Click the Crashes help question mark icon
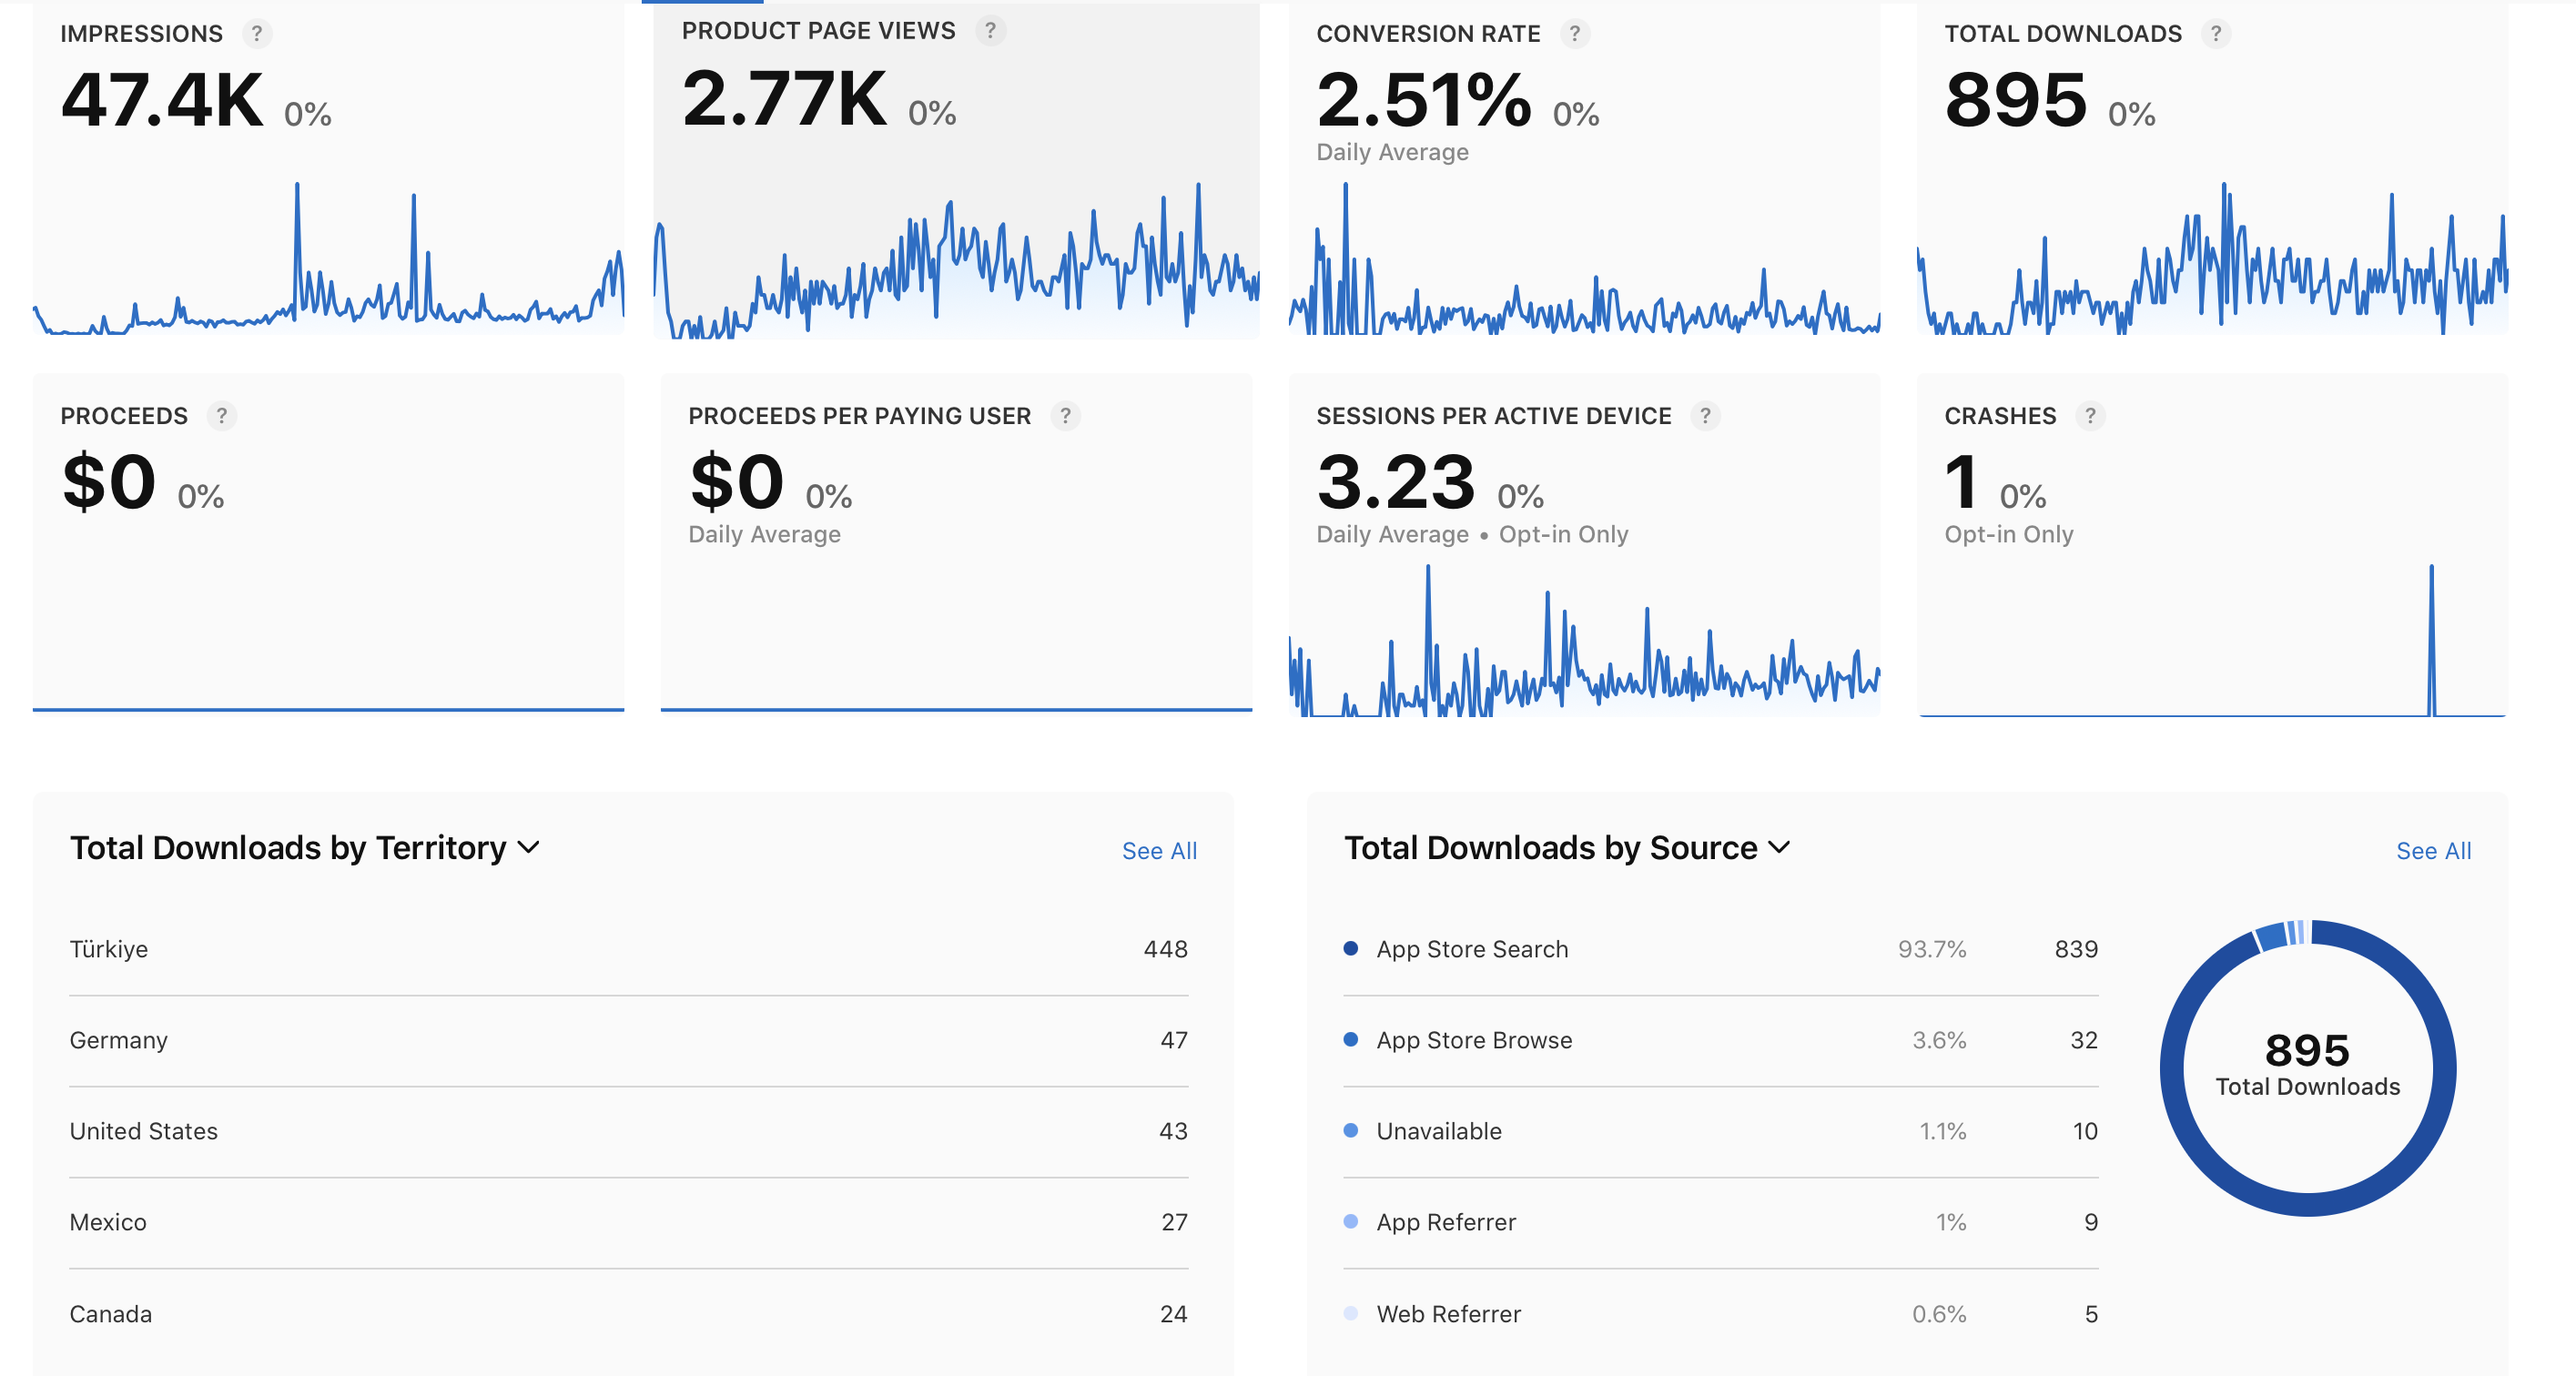The image size is (2576, 1376). 2089,416
